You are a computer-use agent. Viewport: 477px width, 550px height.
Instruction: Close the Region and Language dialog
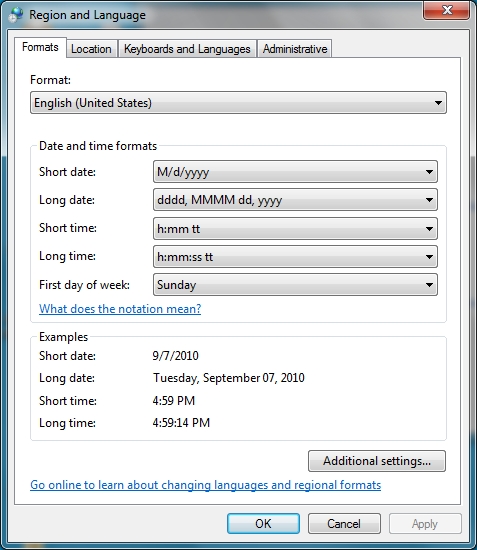(x=446, y=10)
